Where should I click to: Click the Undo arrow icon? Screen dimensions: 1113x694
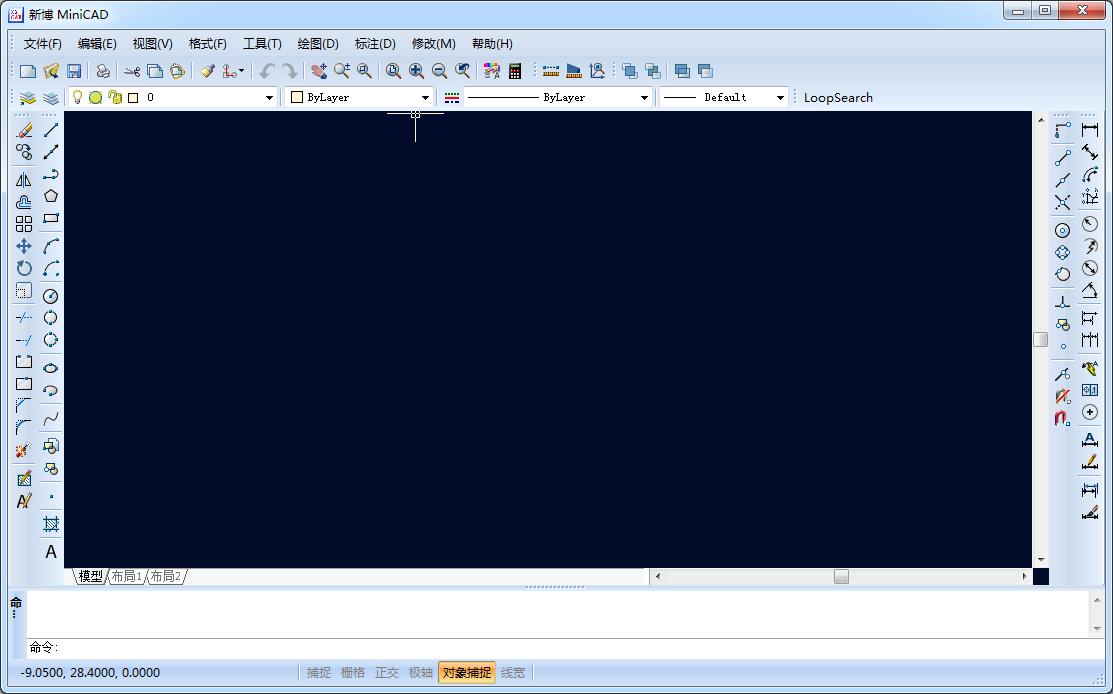(266, 71)
